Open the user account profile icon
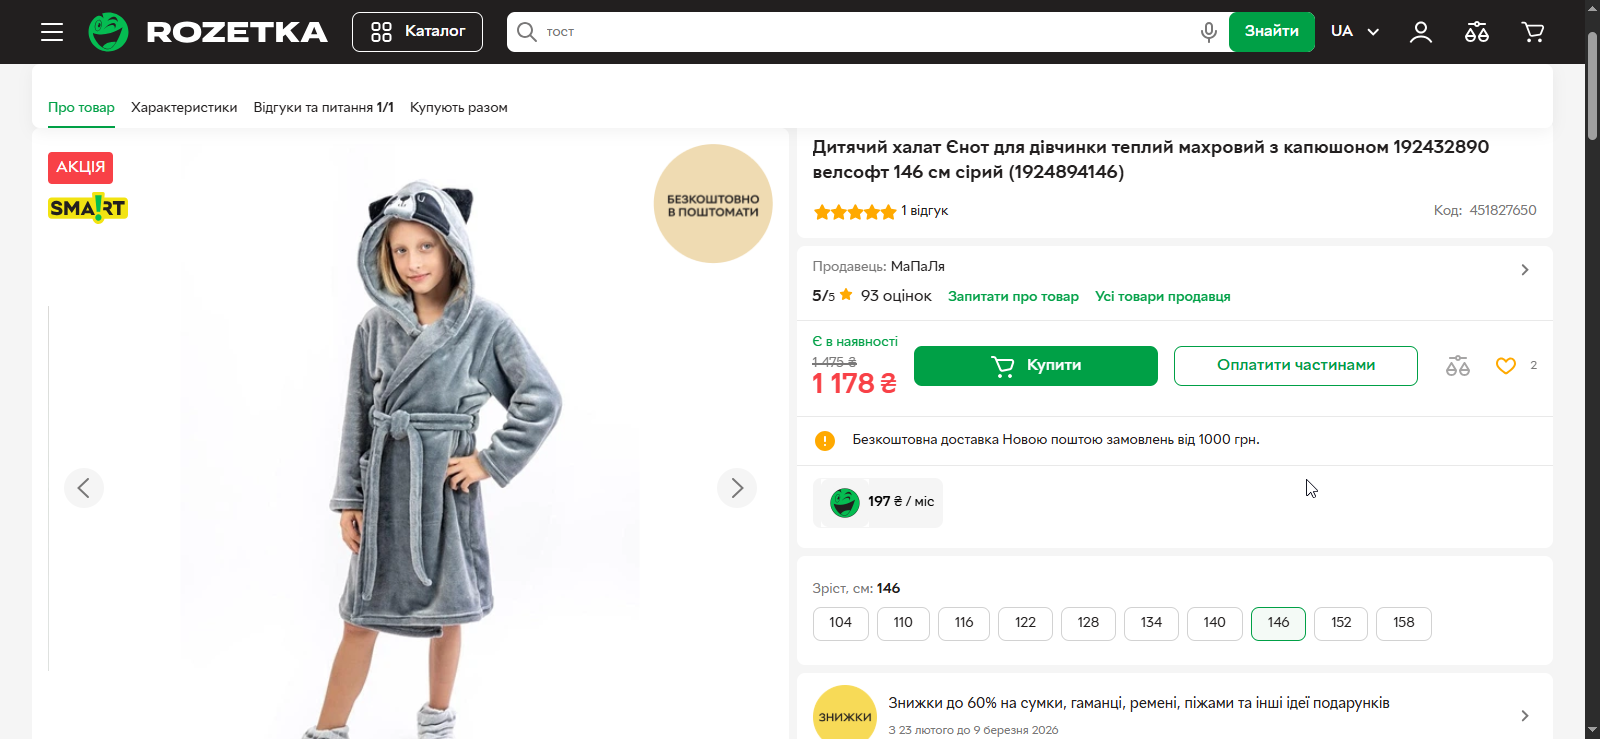The height and width of the screenshot is (739, 1600). point(1420,32)
